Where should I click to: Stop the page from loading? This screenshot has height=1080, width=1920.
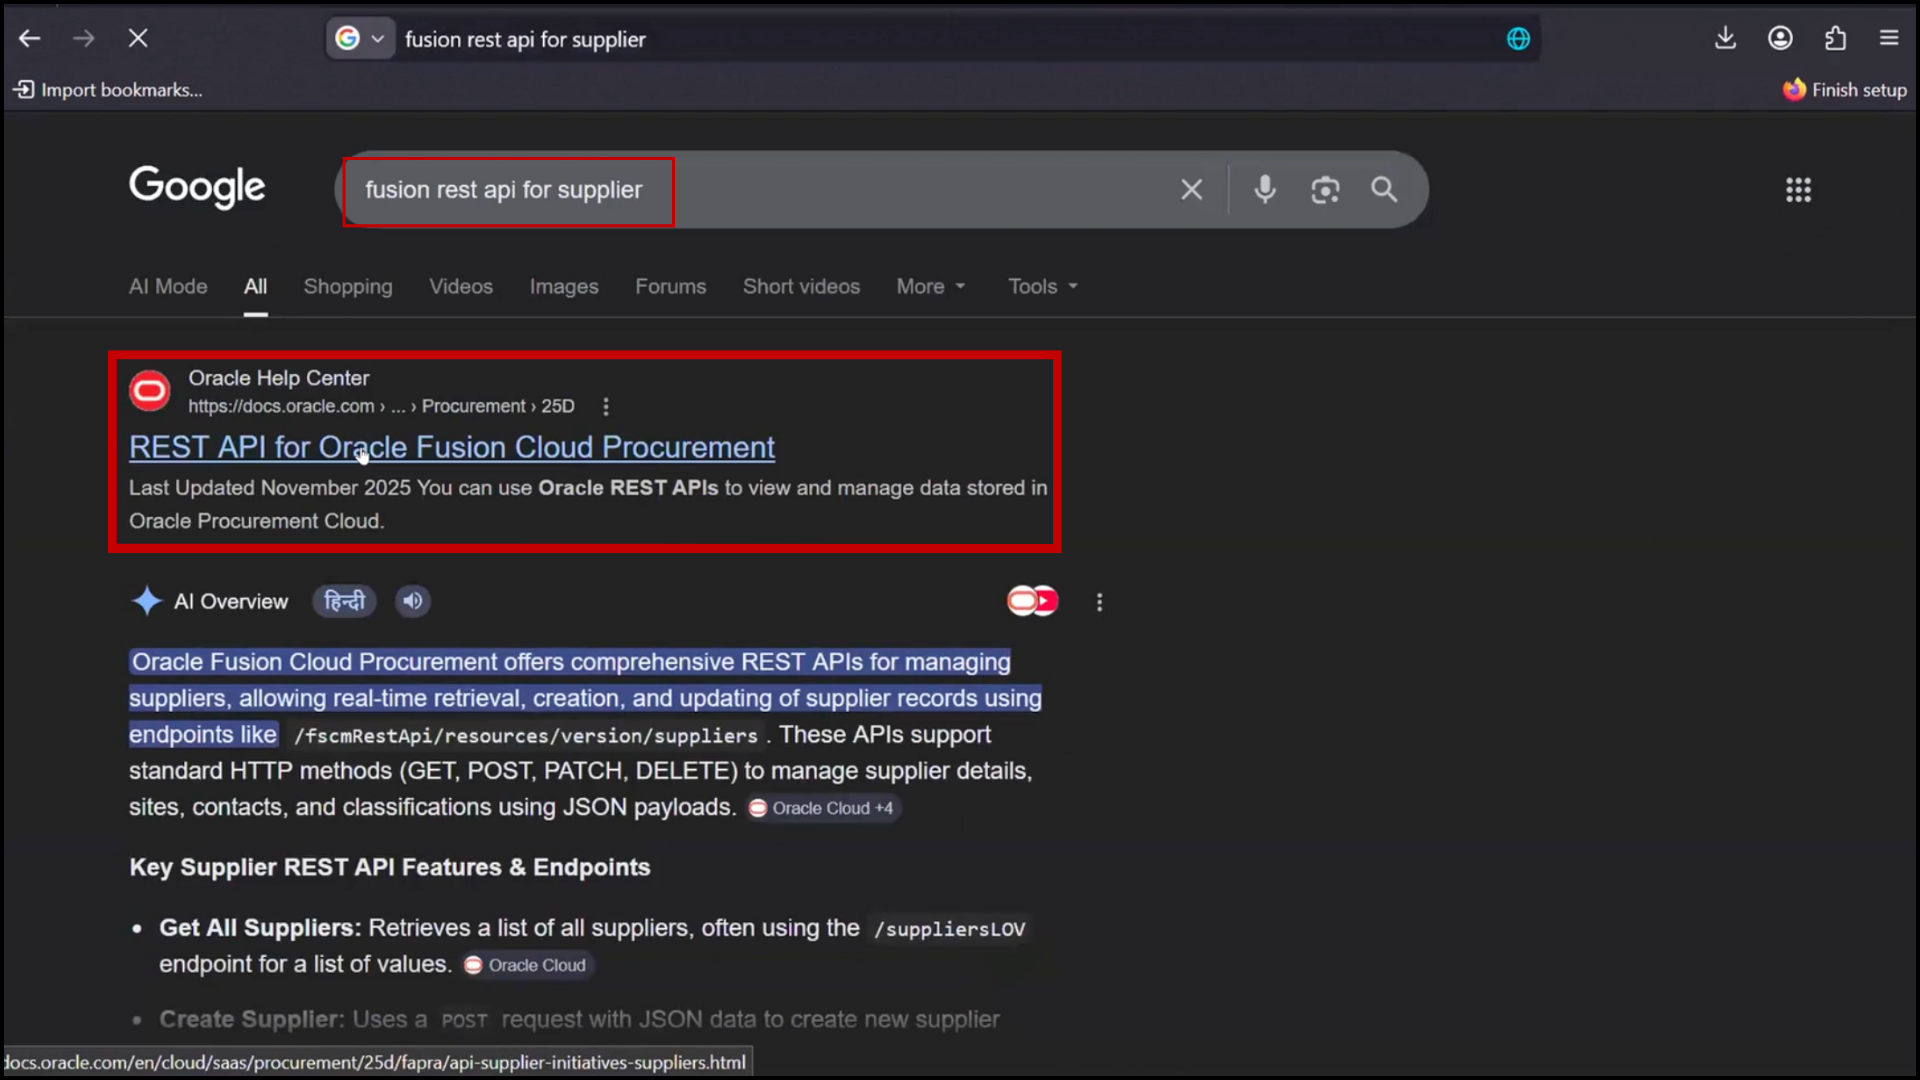pos(138,38)
